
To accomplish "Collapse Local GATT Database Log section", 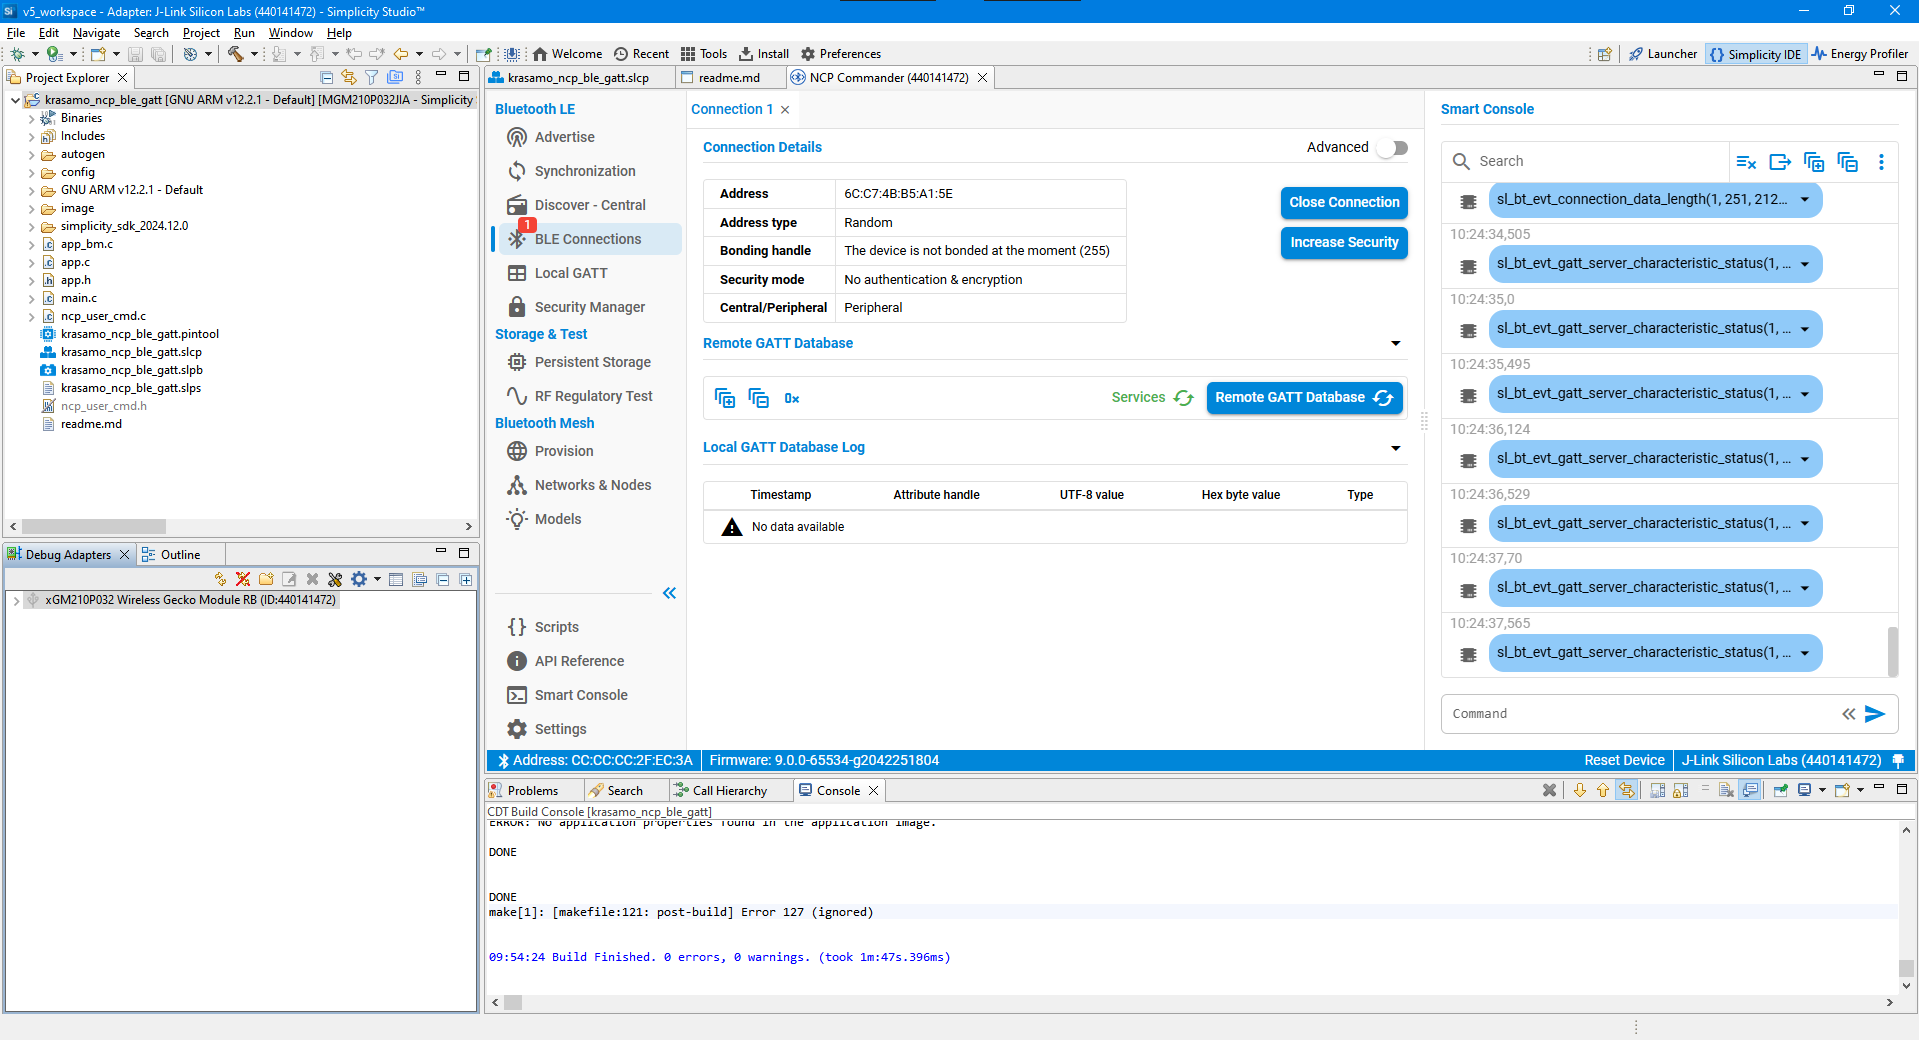I will 1396,447.
